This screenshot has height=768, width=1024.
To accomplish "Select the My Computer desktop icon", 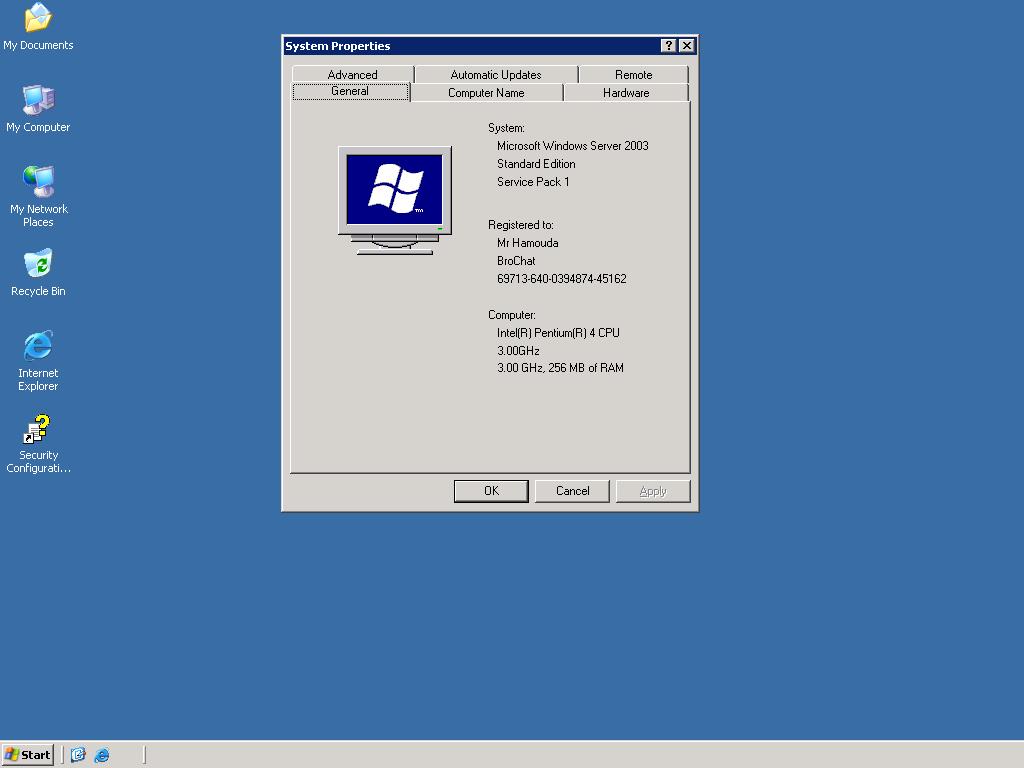I will [x=38, y=100].
